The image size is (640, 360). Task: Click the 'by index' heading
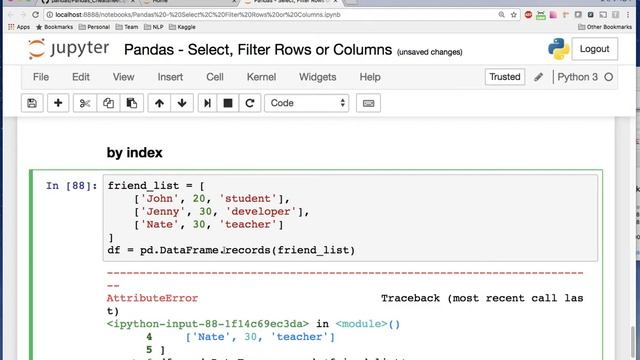click(x=134, y=153)
